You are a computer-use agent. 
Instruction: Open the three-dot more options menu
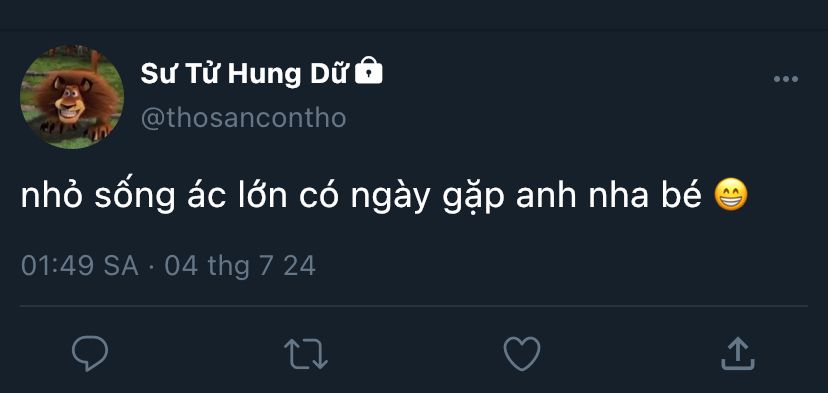786,79
